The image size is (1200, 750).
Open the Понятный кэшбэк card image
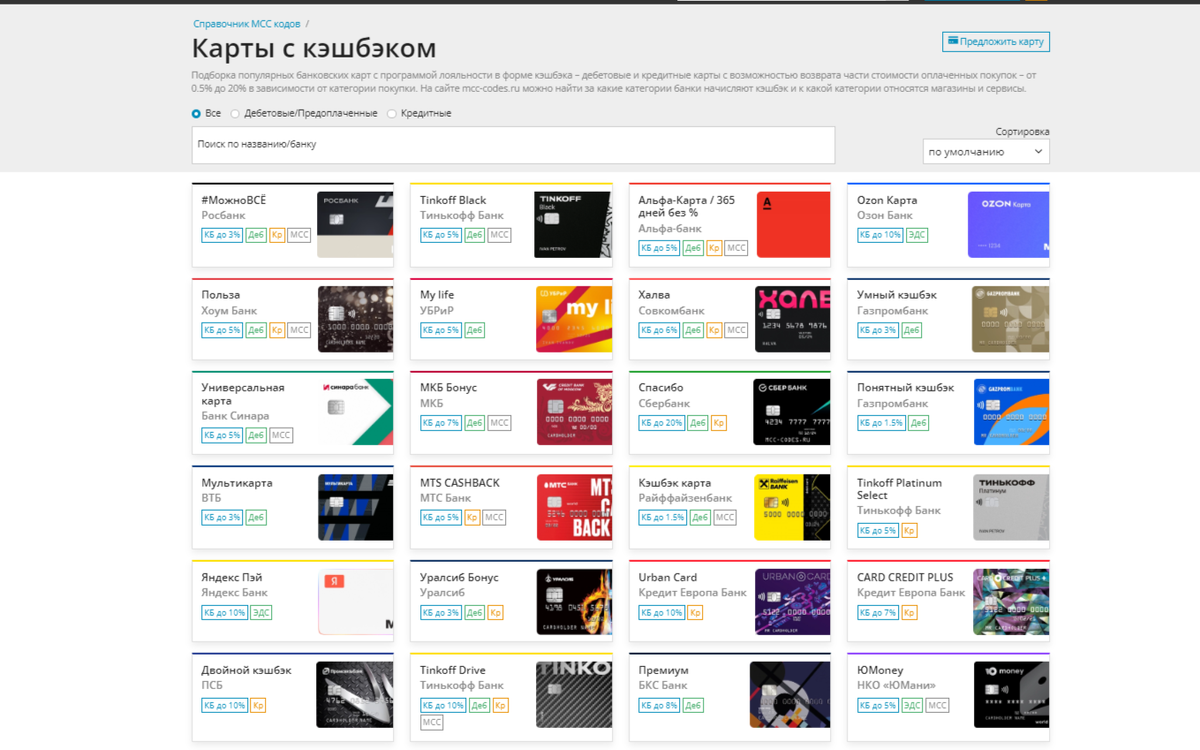[1011, 412]
